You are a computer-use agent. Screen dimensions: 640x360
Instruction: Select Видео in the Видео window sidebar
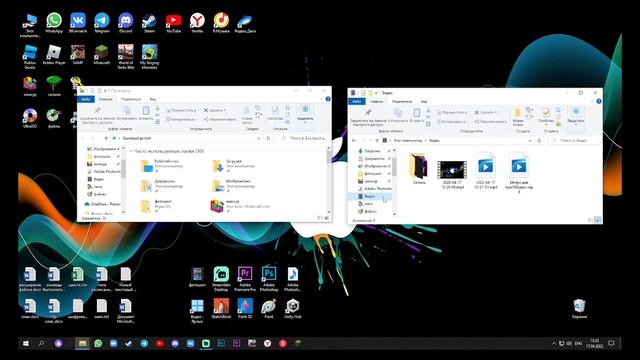(x=369, y=196)
